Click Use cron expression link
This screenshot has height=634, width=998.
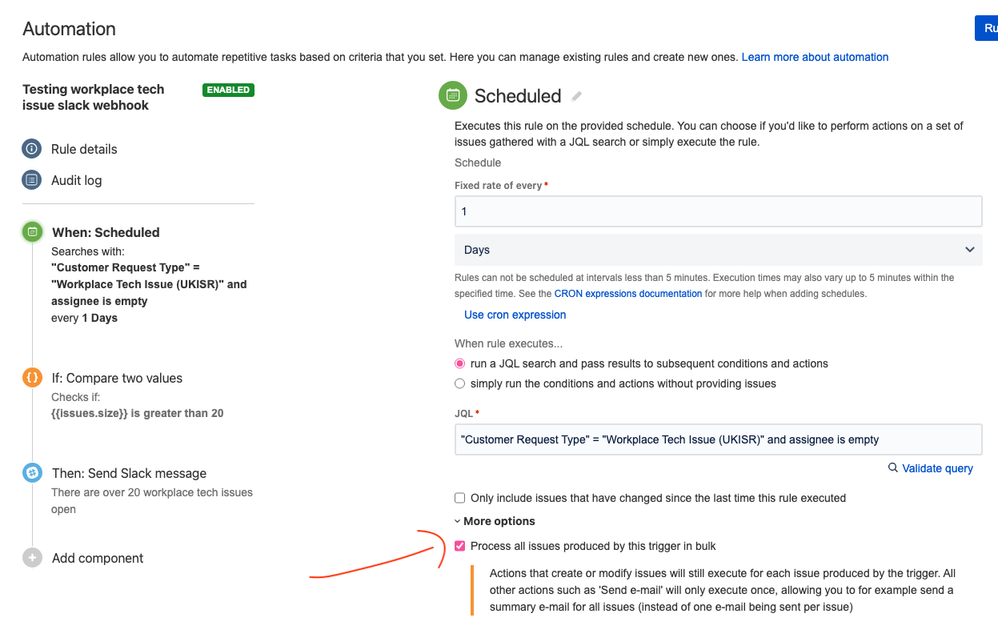(515, 314)
